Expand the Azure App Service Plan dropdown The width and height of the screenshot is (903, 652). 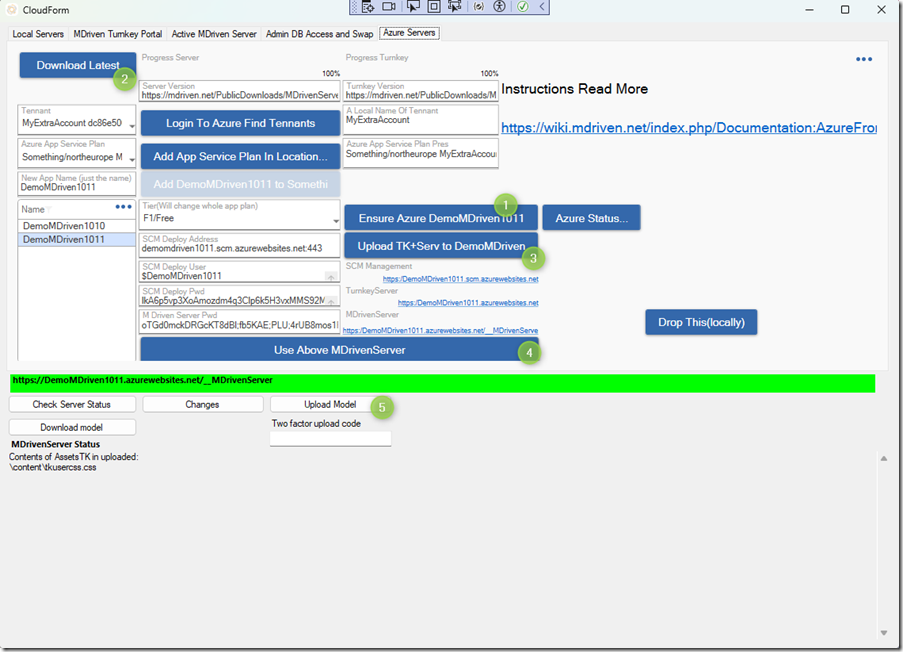coord(132,159)
